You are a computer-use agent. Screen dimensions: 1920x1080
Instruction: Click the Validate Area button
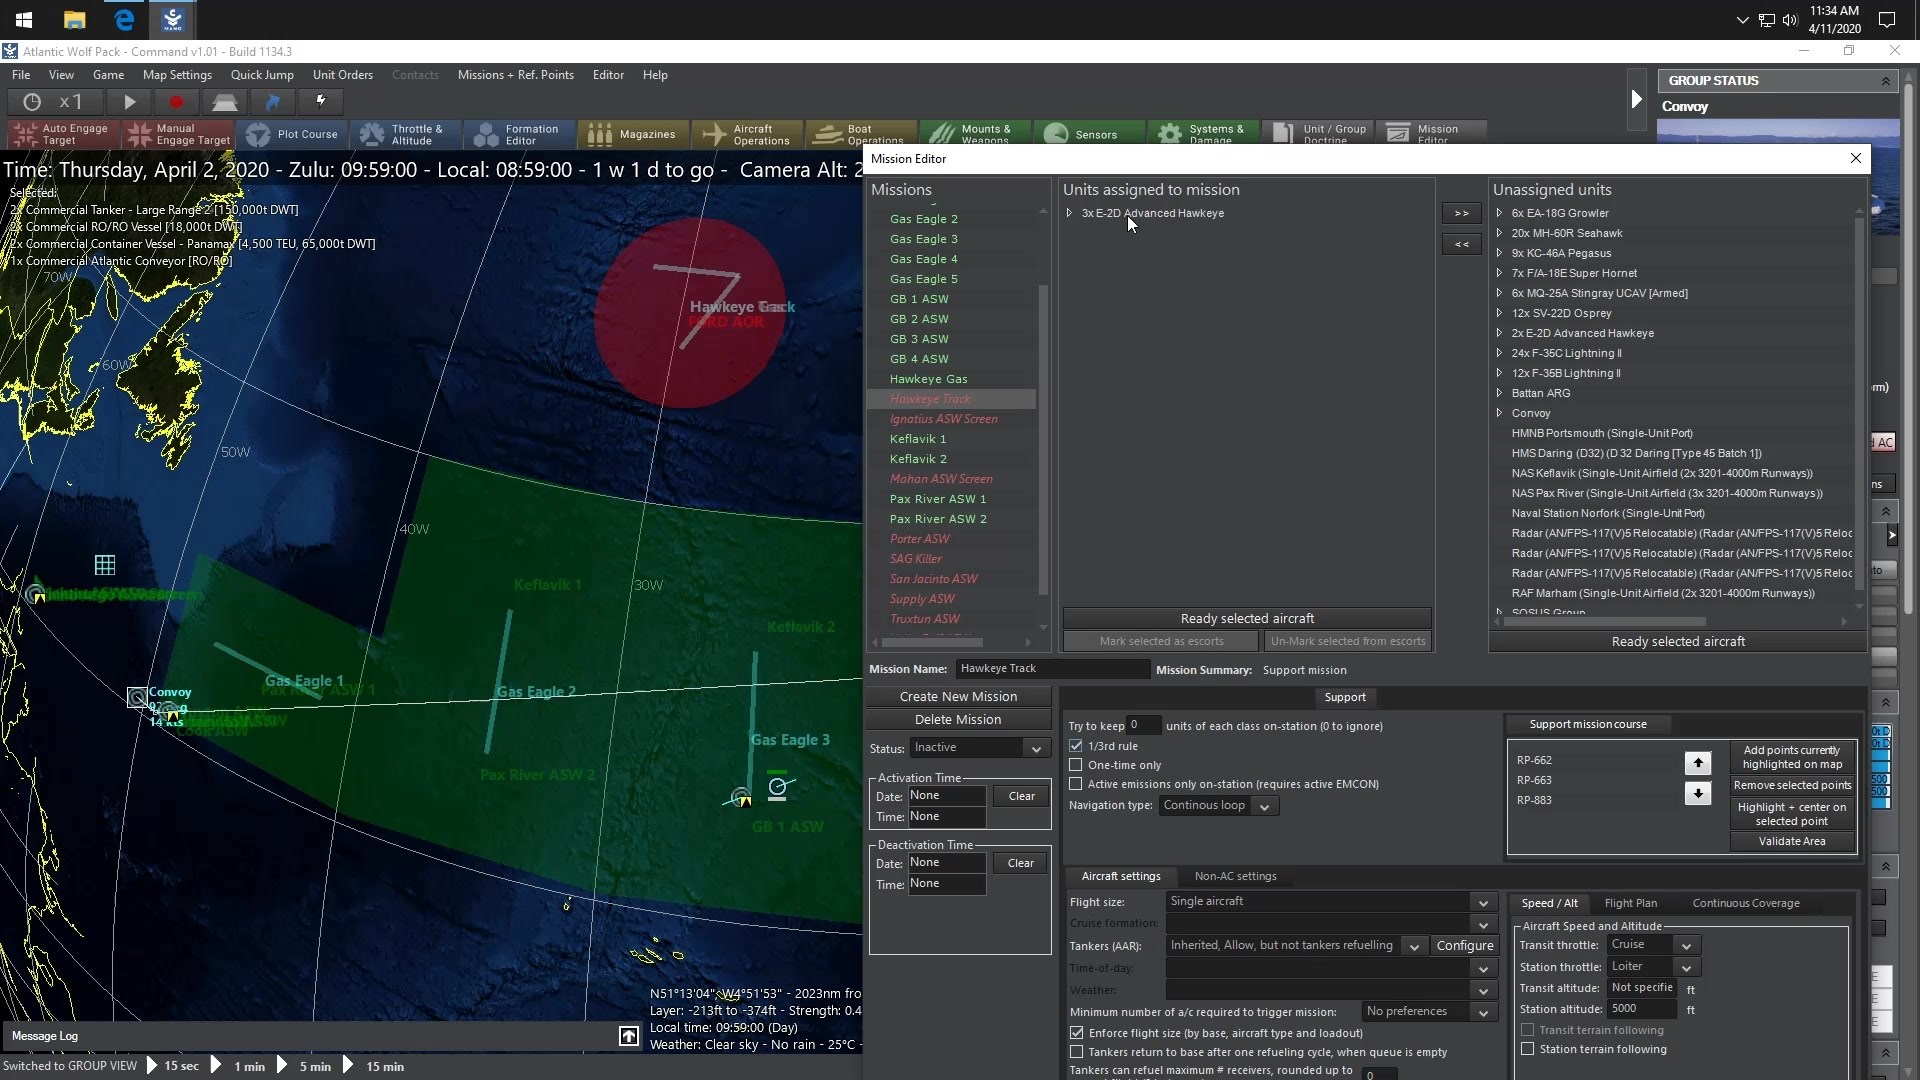pos(1792,842)
